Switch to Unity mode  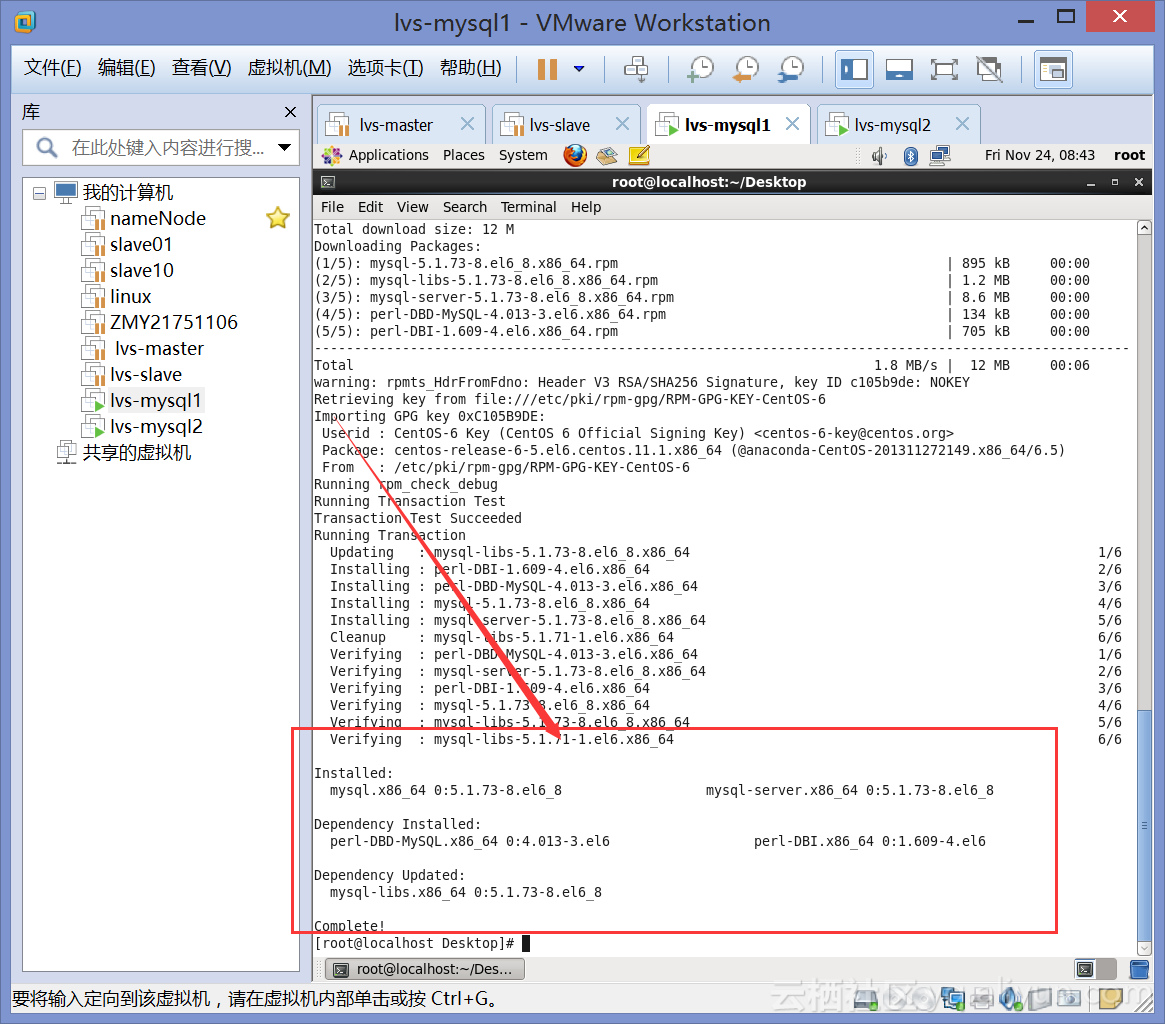point(989,70)
